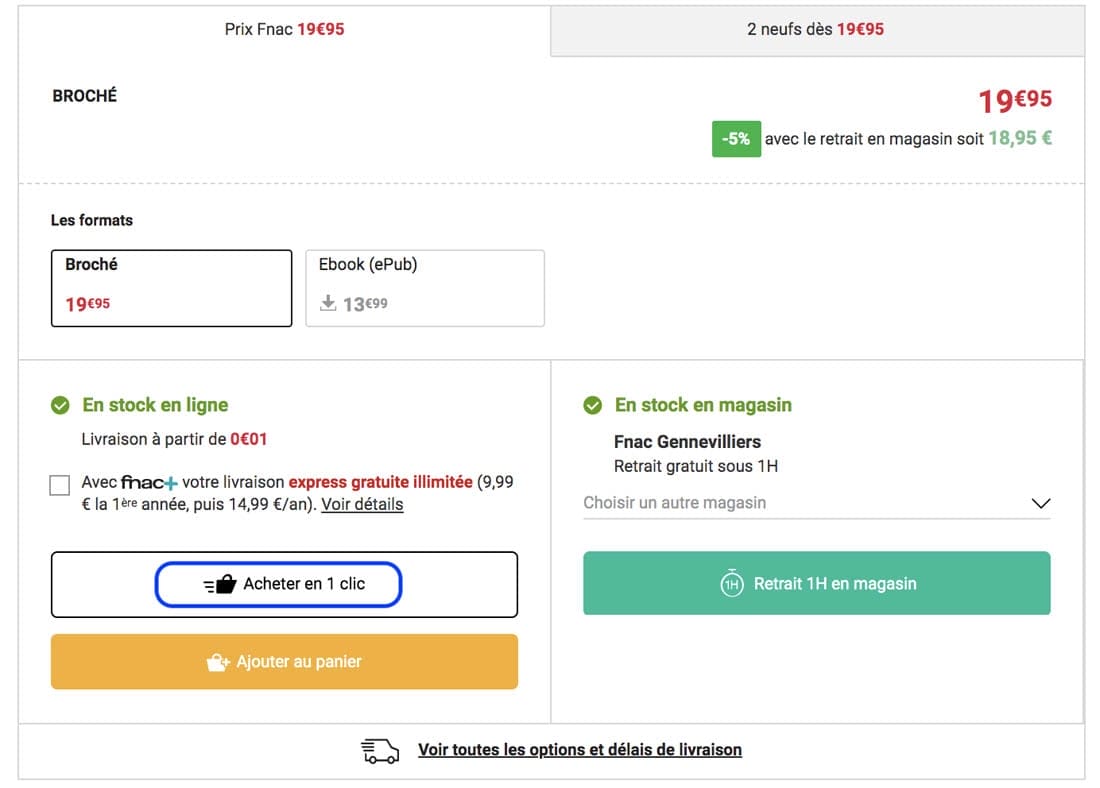Viewport: 1100px width, 788px height.
Task: Expand the store list using the chevron arrow
Action: click(1040, 503)
